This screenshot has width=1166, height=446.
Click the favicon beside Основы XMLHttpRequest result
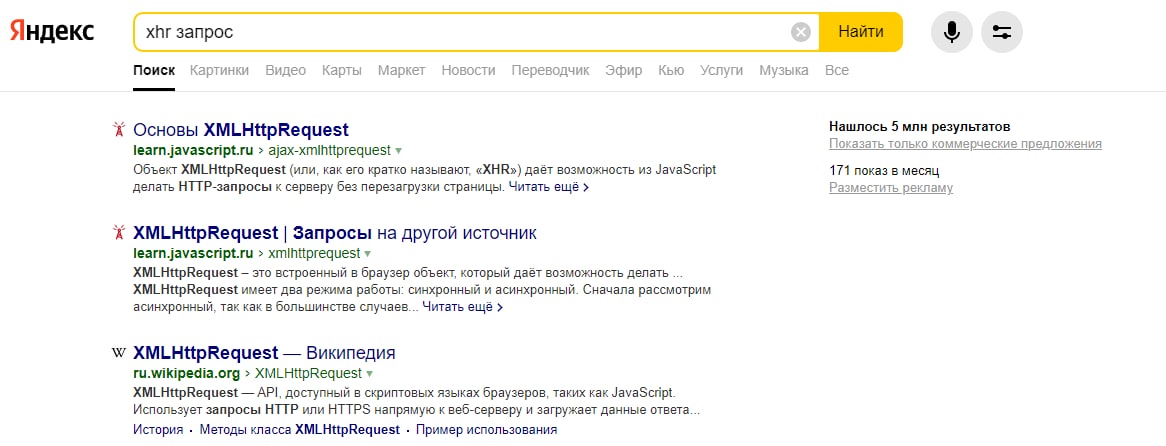click(118, 130)
